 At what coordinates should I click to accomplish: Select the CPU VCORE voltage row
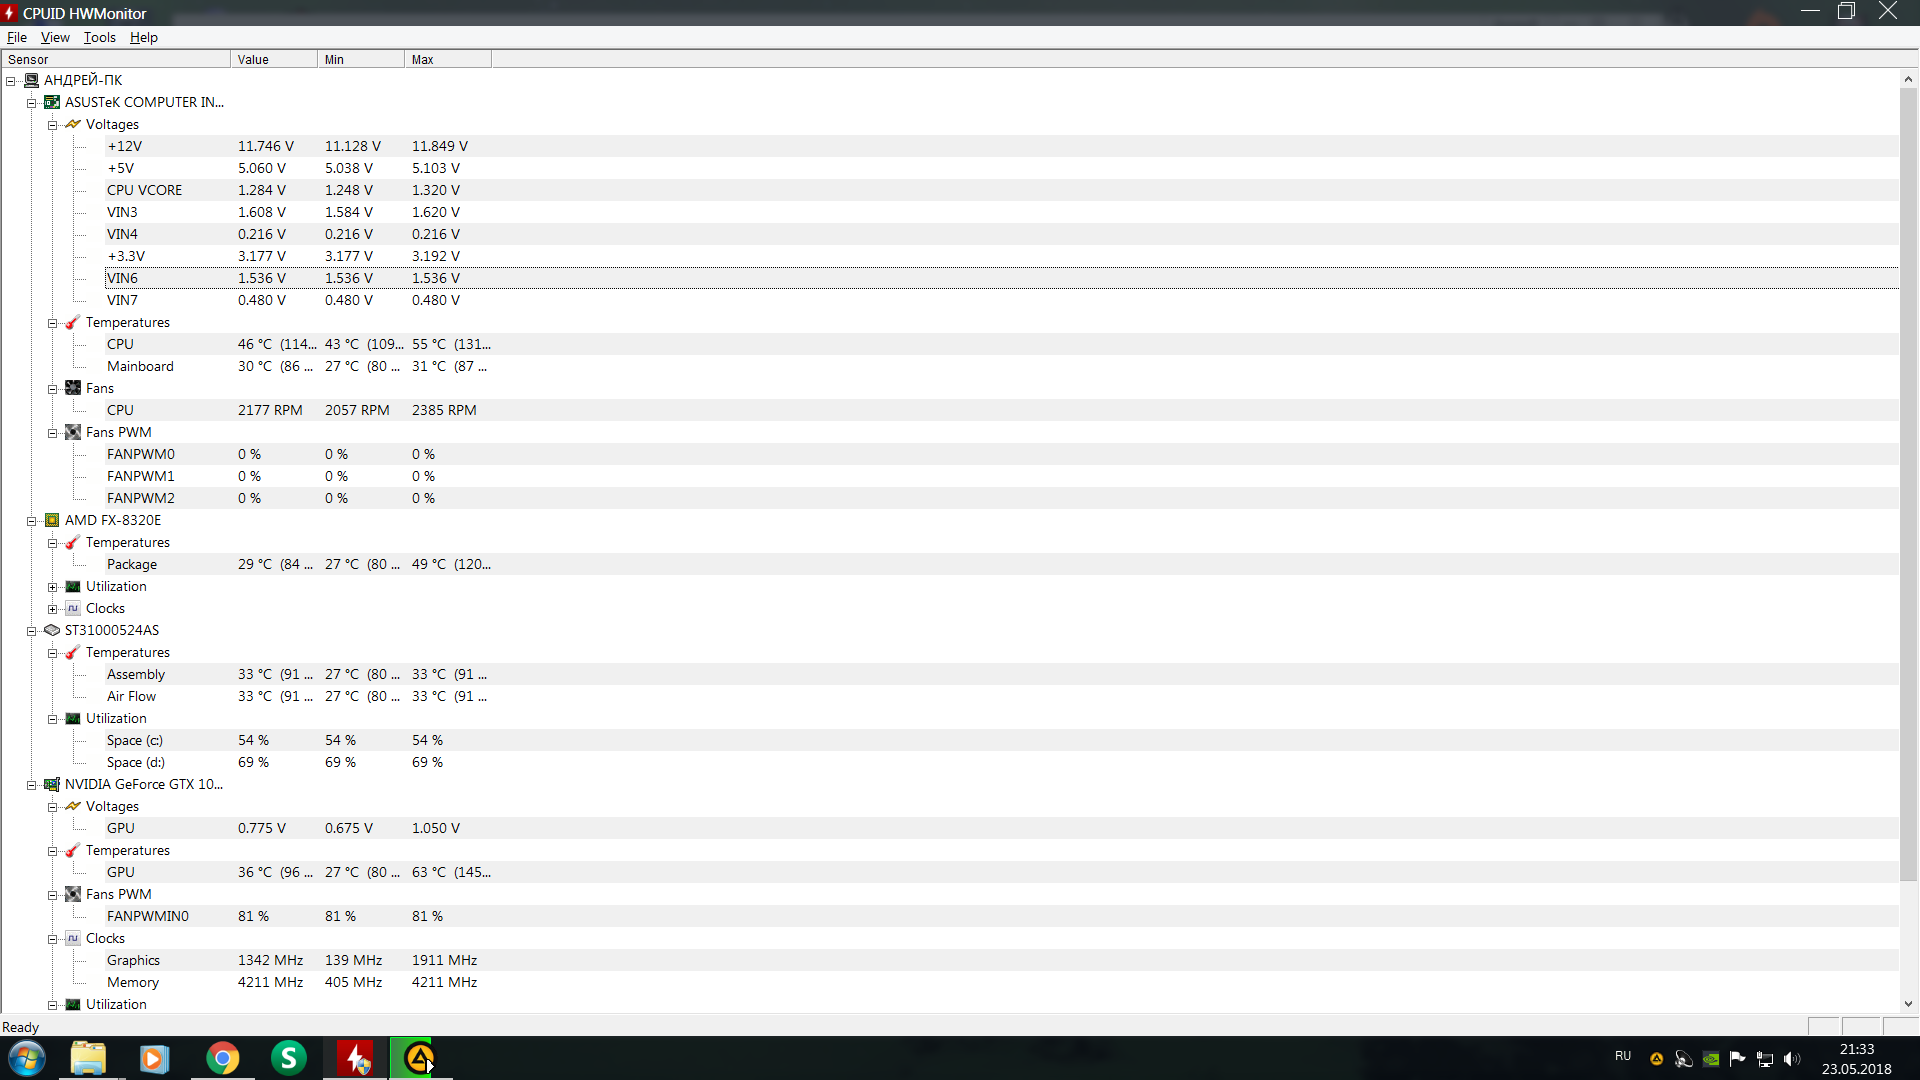point(145,190)
